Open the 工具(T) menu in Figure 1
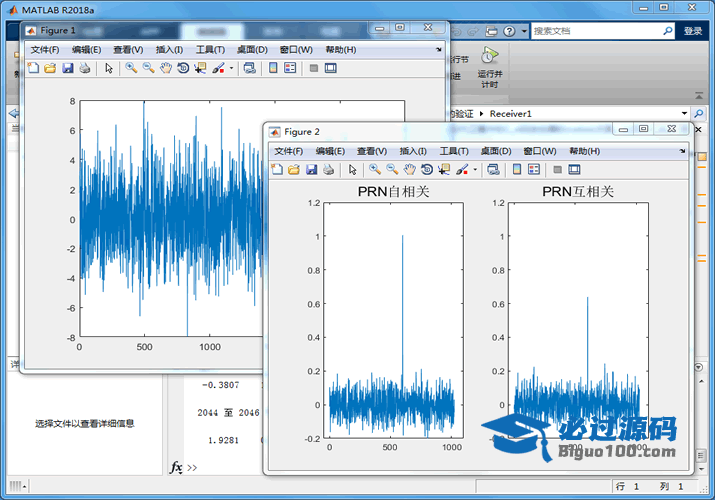The height and width of the screenshot is (500, 715). pos(210,49)
